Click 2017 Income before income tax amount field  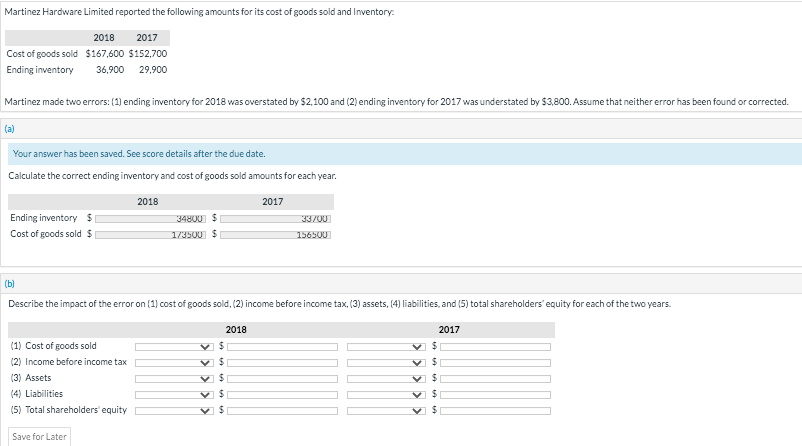click(496, 363)
